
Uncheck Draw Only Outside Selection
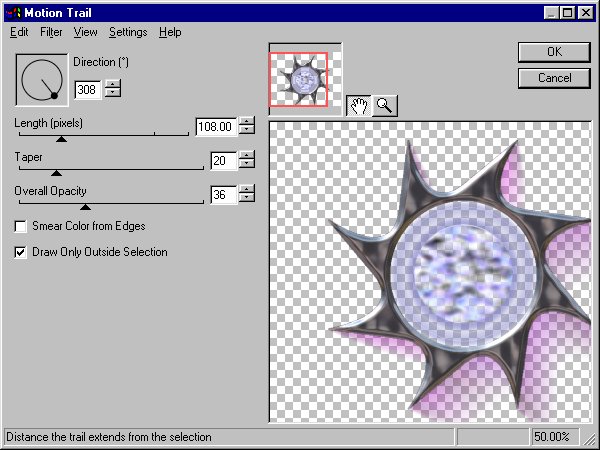point(21,252)
